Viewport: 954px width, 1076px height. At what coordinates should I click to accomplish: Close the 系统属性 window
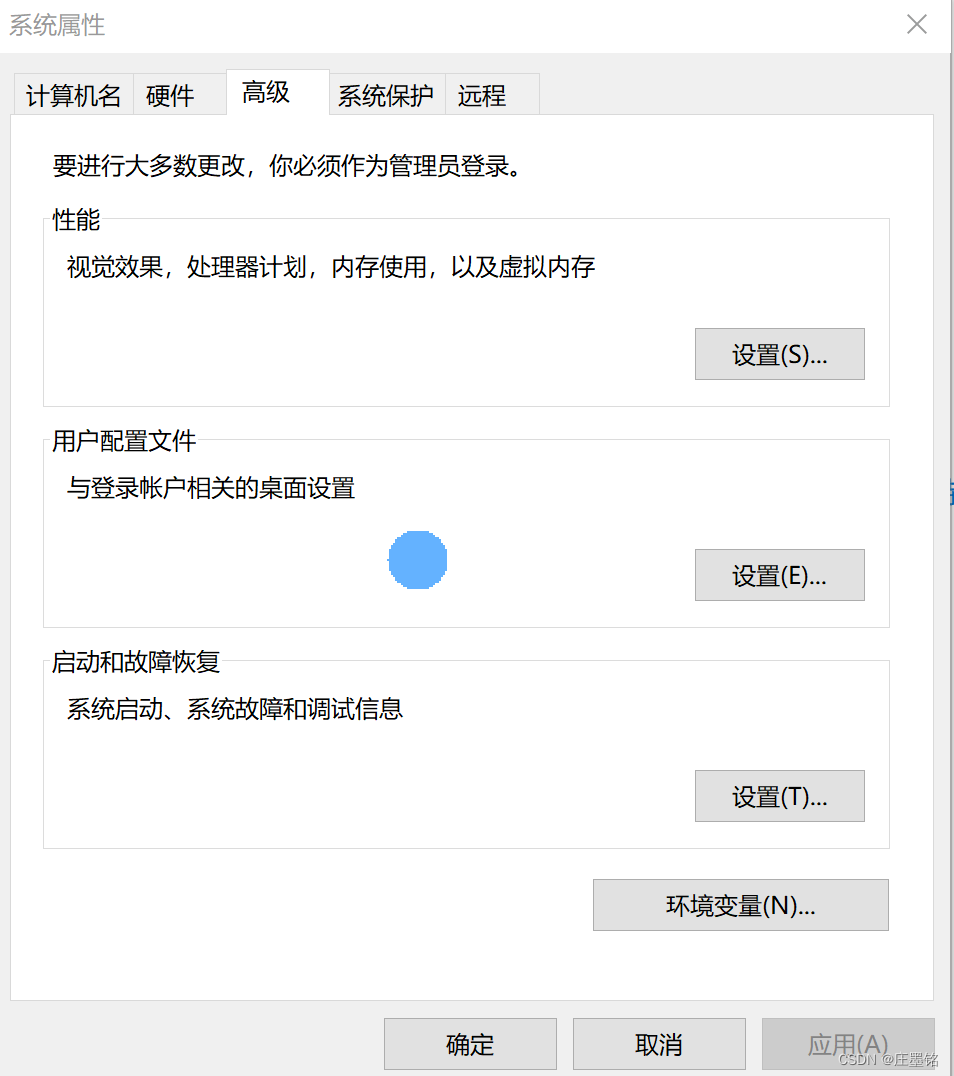click(917, 25)
